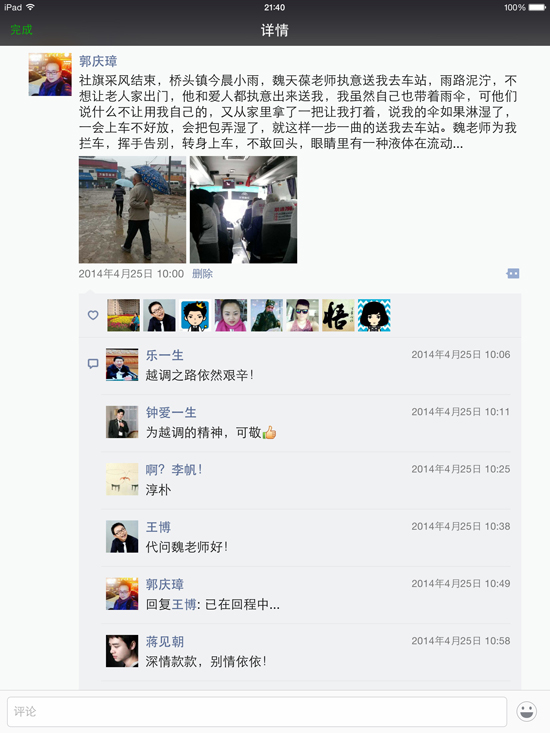550x733 pixels.
Task: Tap the emoji smiley icon beside comment box
Action: (x=527, y=711)
